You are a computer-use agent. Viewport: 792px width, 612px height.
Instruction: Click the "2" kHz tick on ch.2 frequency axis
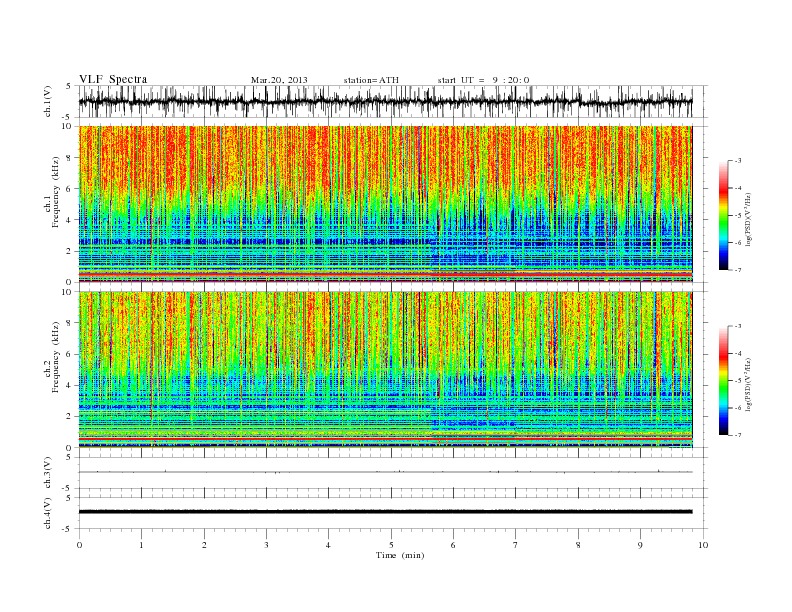click(x=70, y=417)
